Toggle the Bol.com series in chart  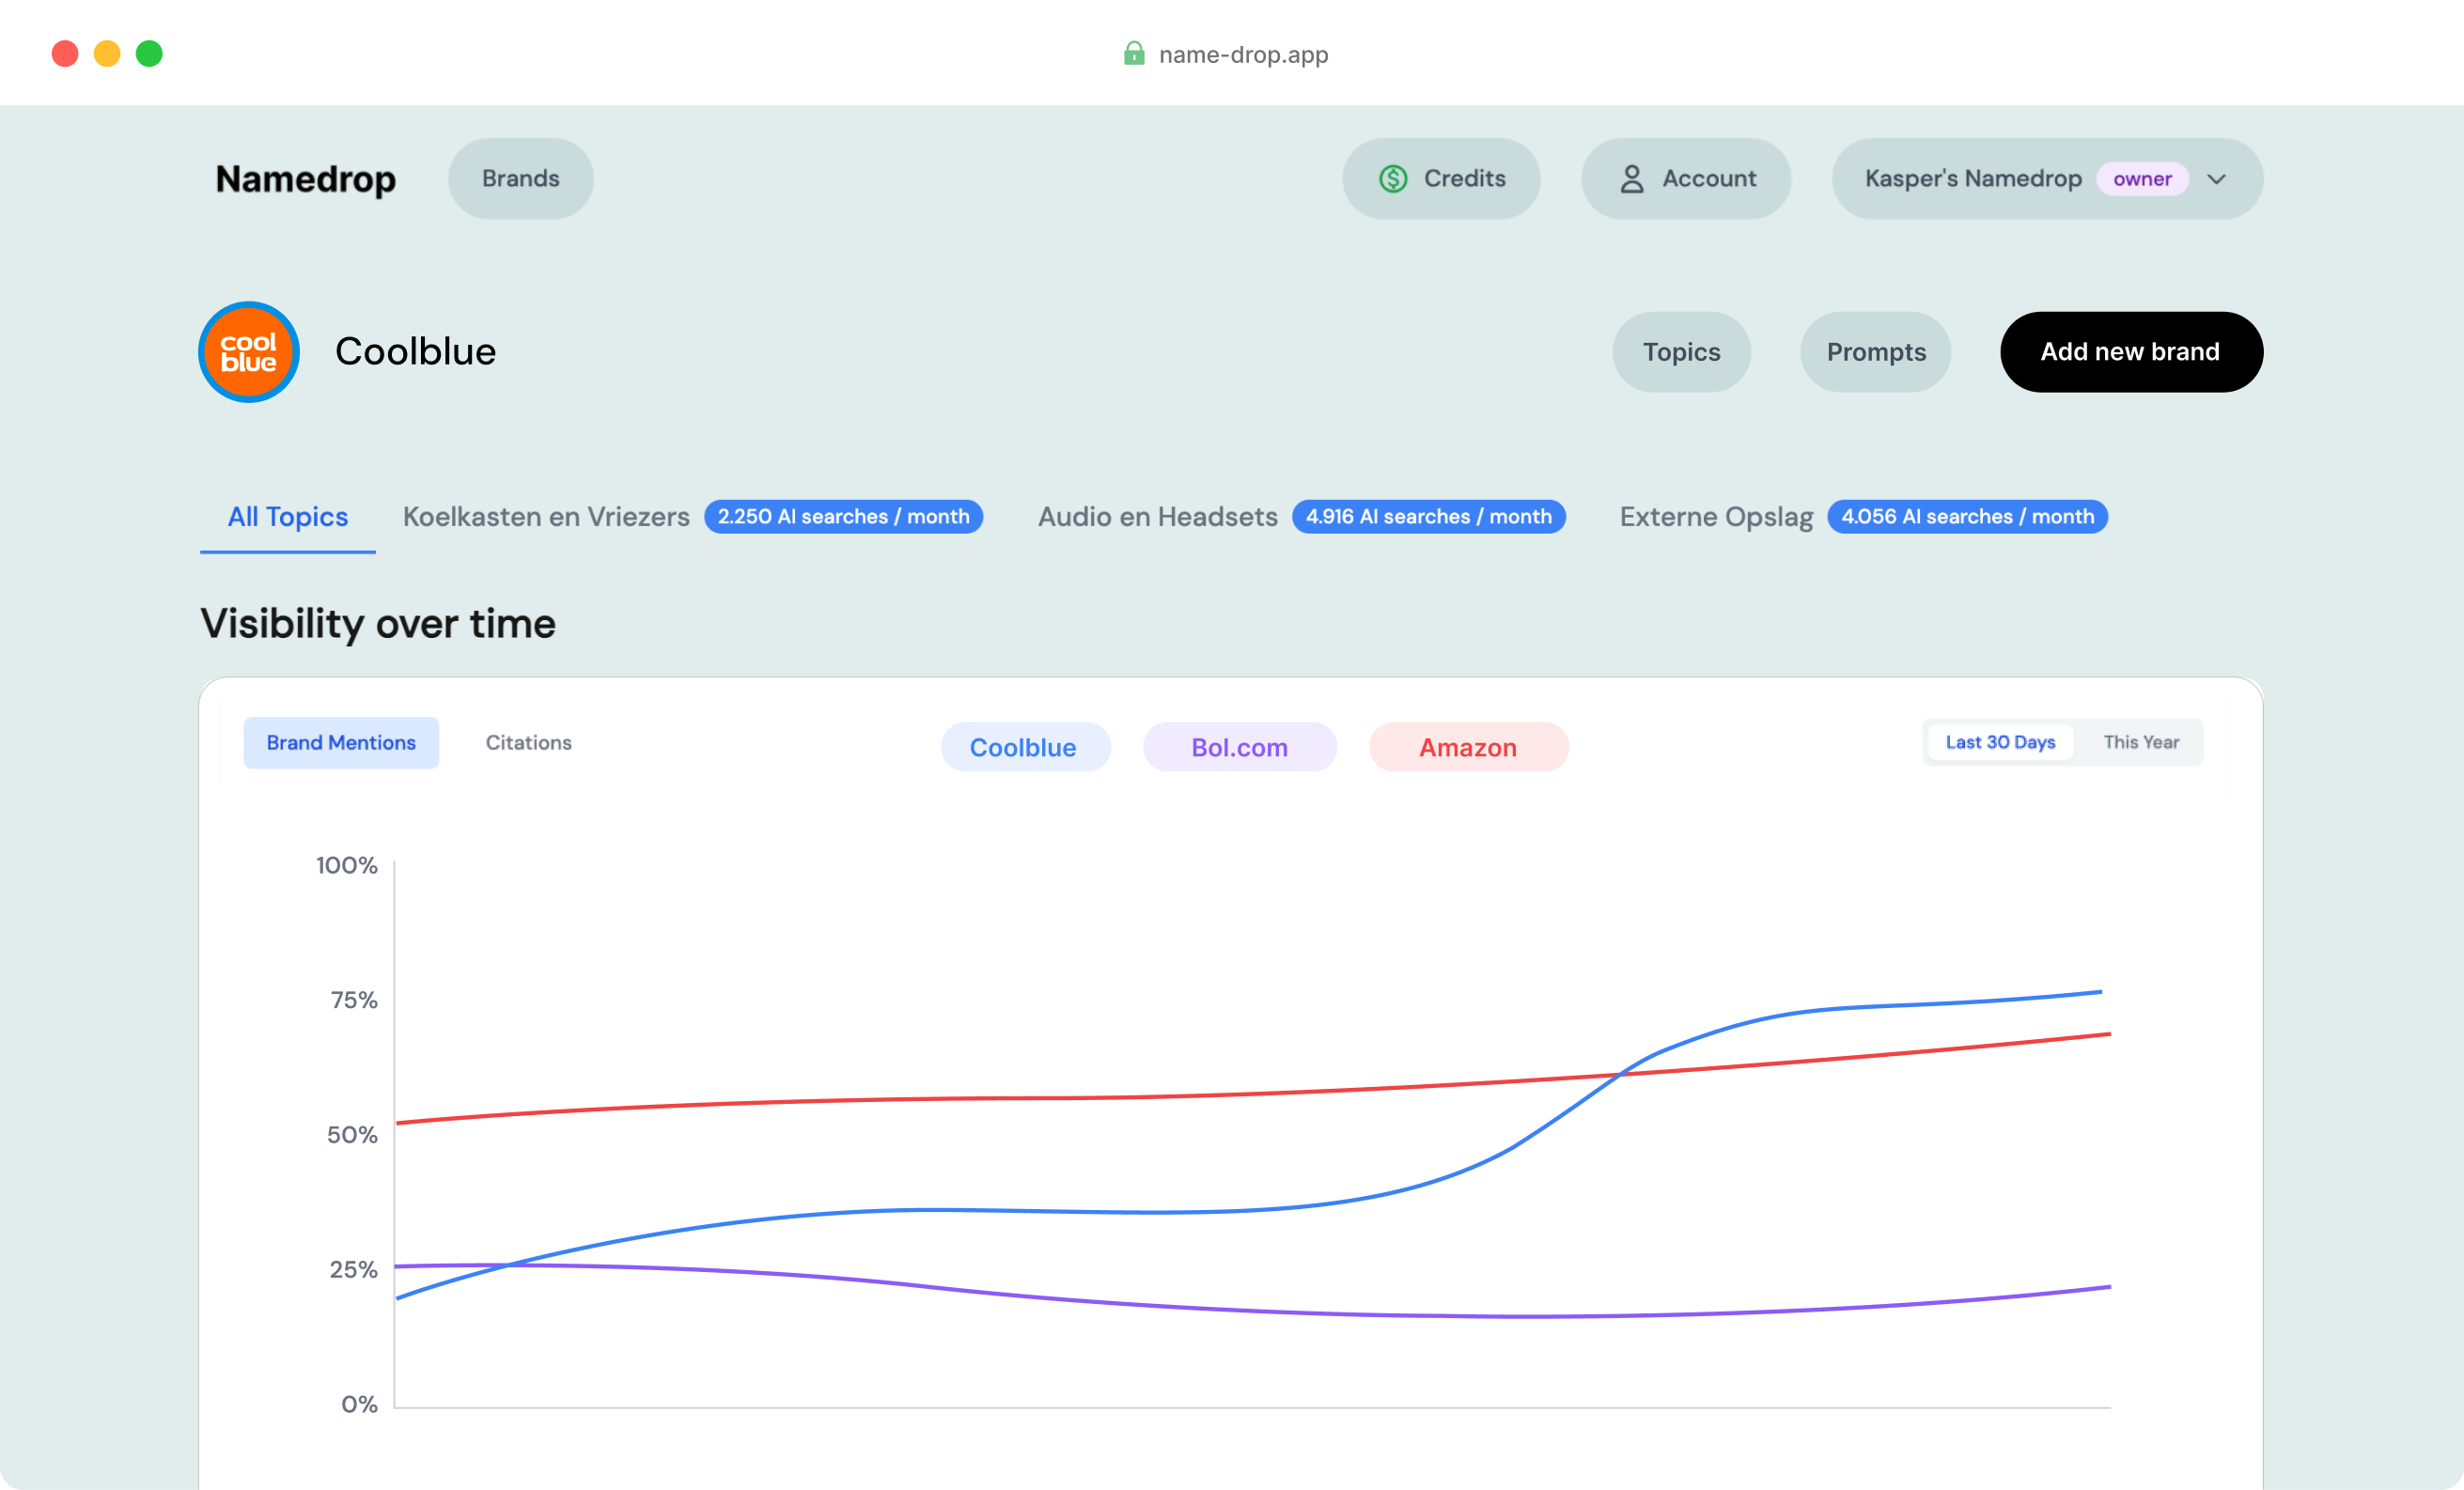(x=1240, y=747)
